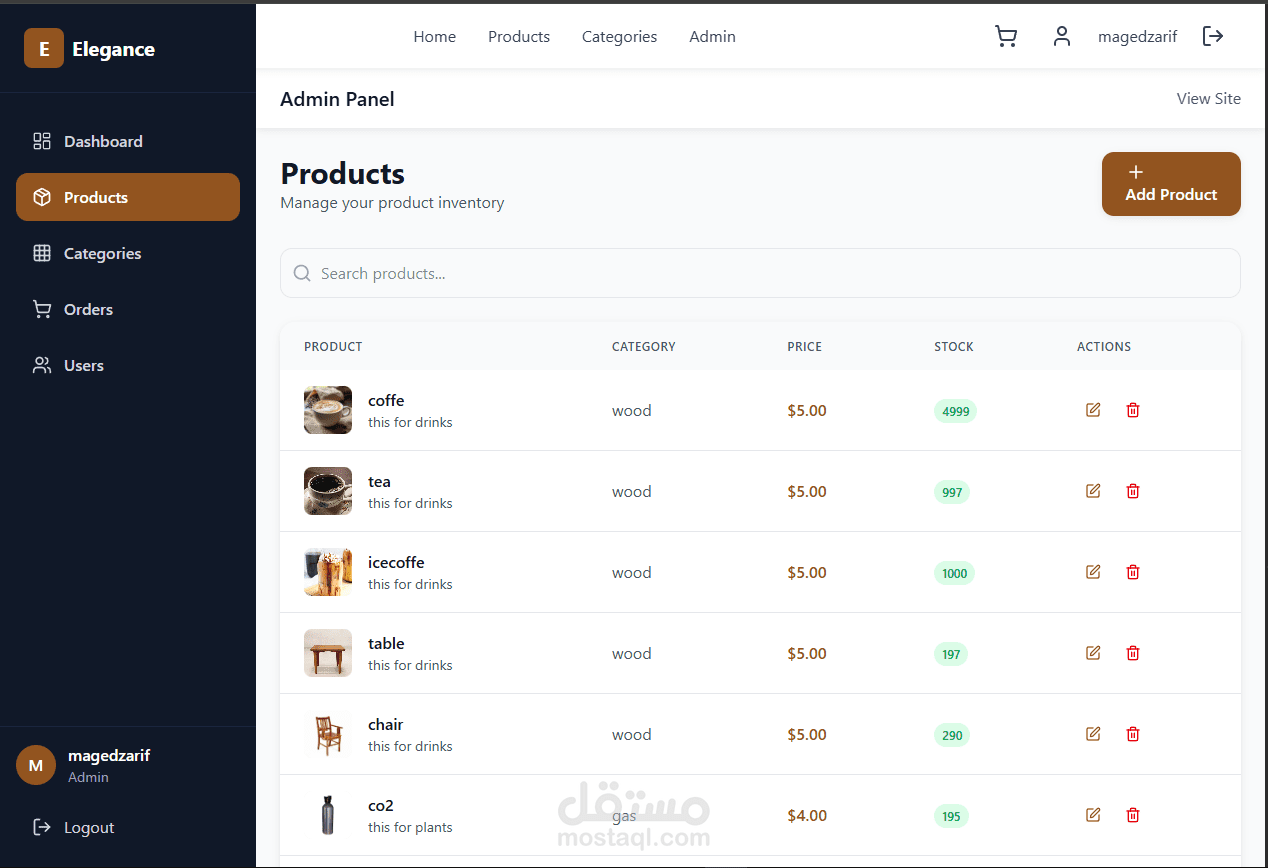Image resolution: width=1268 pixels, height=868 pixels.
Task: Click the co2 bottle thumbnail
Action: pyautogui.click(x=328, y=815)
